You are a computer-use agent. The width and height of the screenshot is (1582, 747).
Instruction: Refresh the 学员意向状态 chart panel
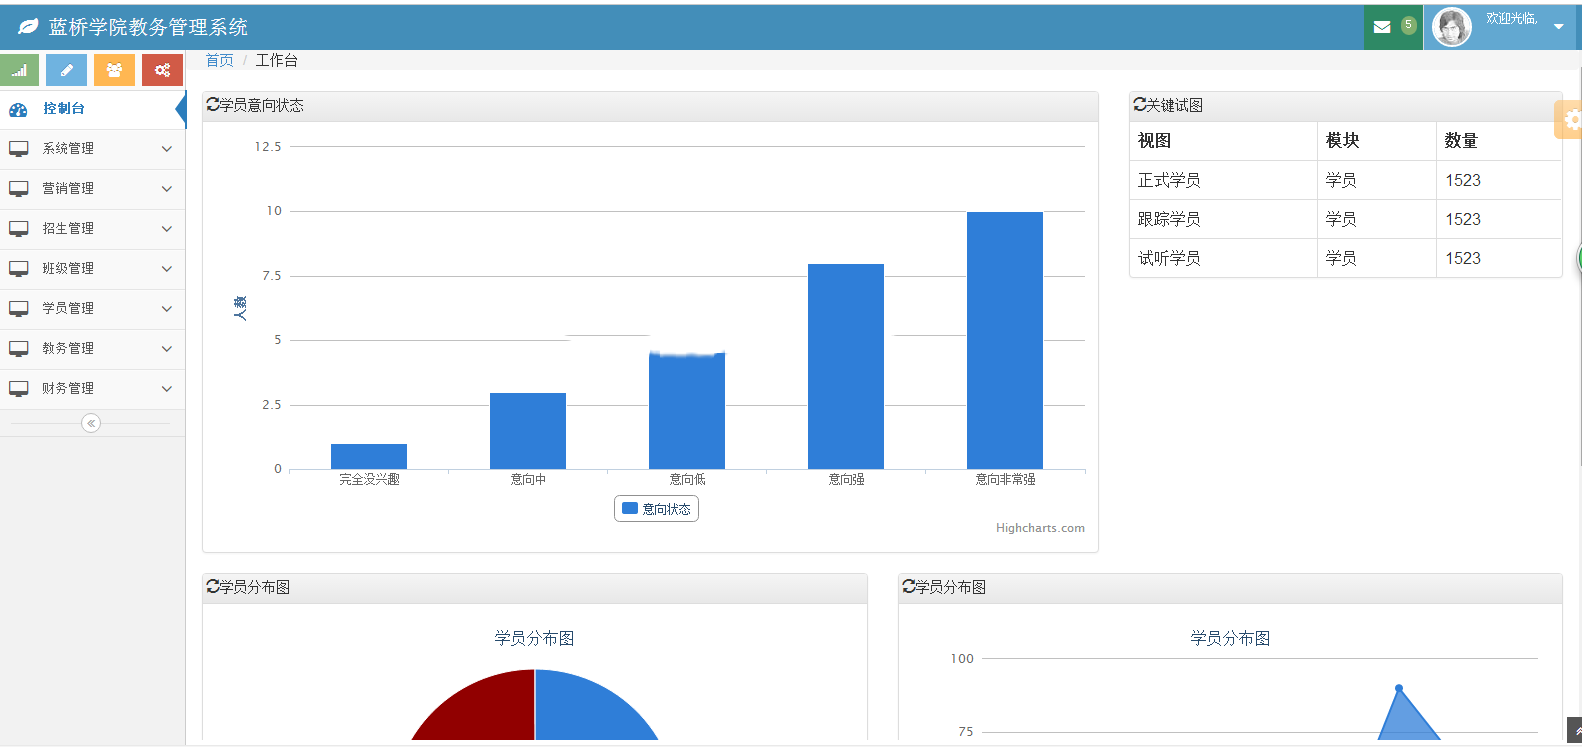[212, 105]
